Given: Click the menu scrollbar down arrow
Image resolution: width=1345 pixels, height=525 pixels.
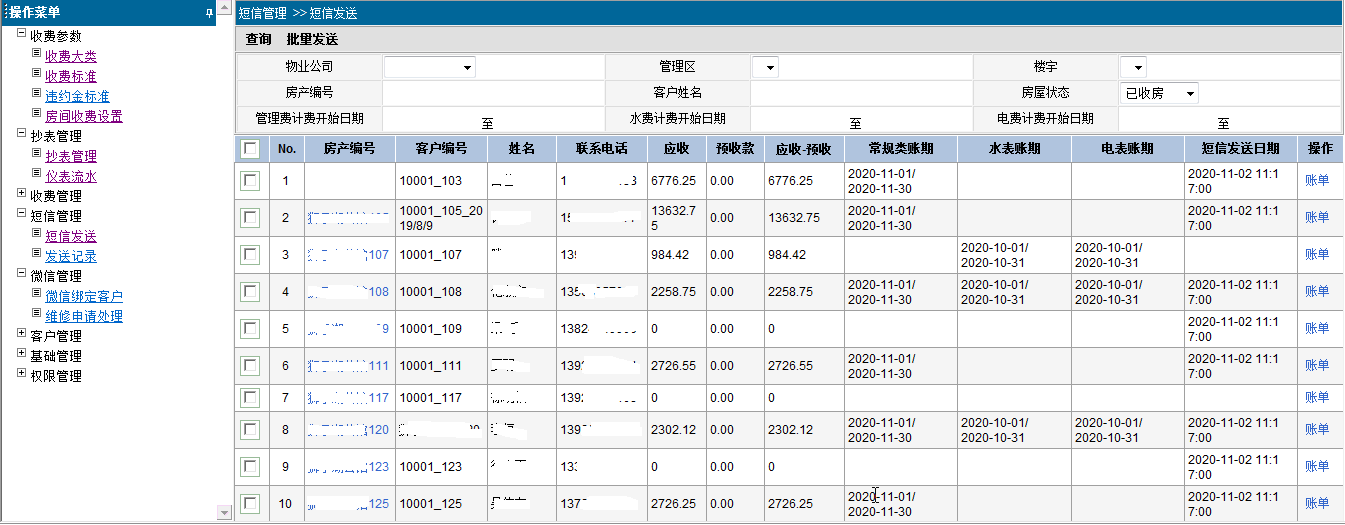Looking at the screenshot, I should click(x=224, y=512).
